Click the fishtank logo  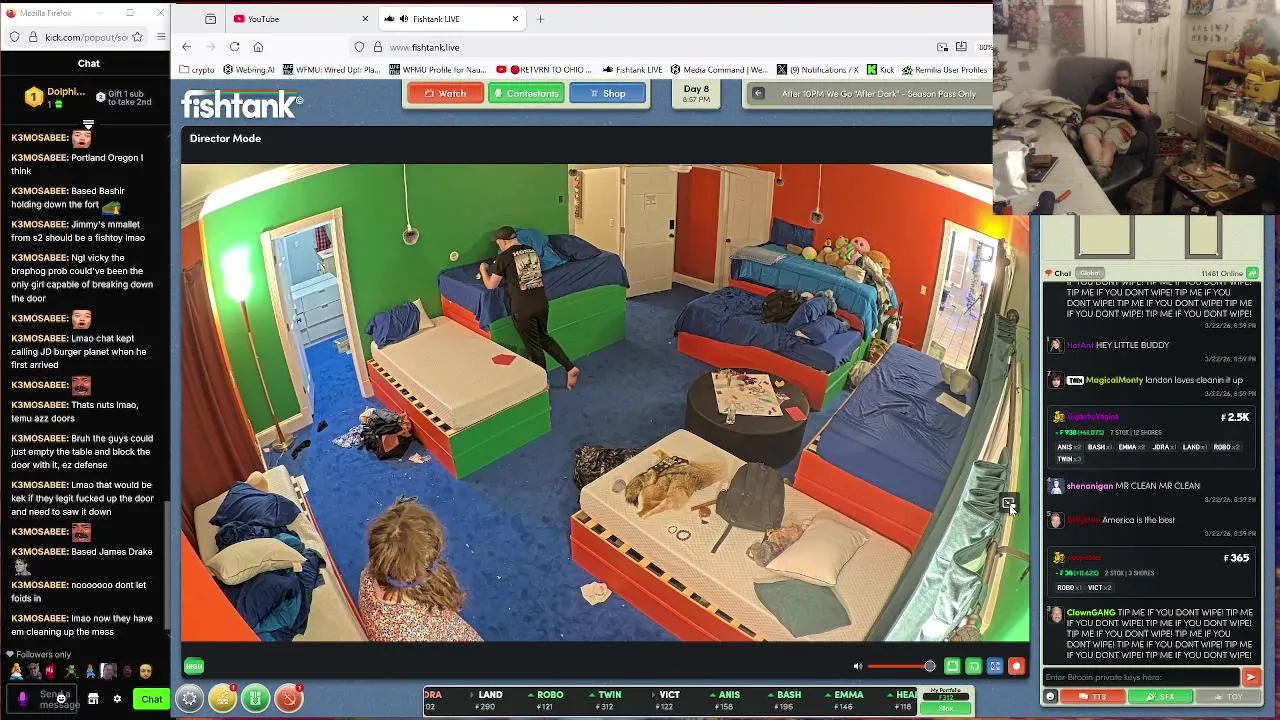241,104
